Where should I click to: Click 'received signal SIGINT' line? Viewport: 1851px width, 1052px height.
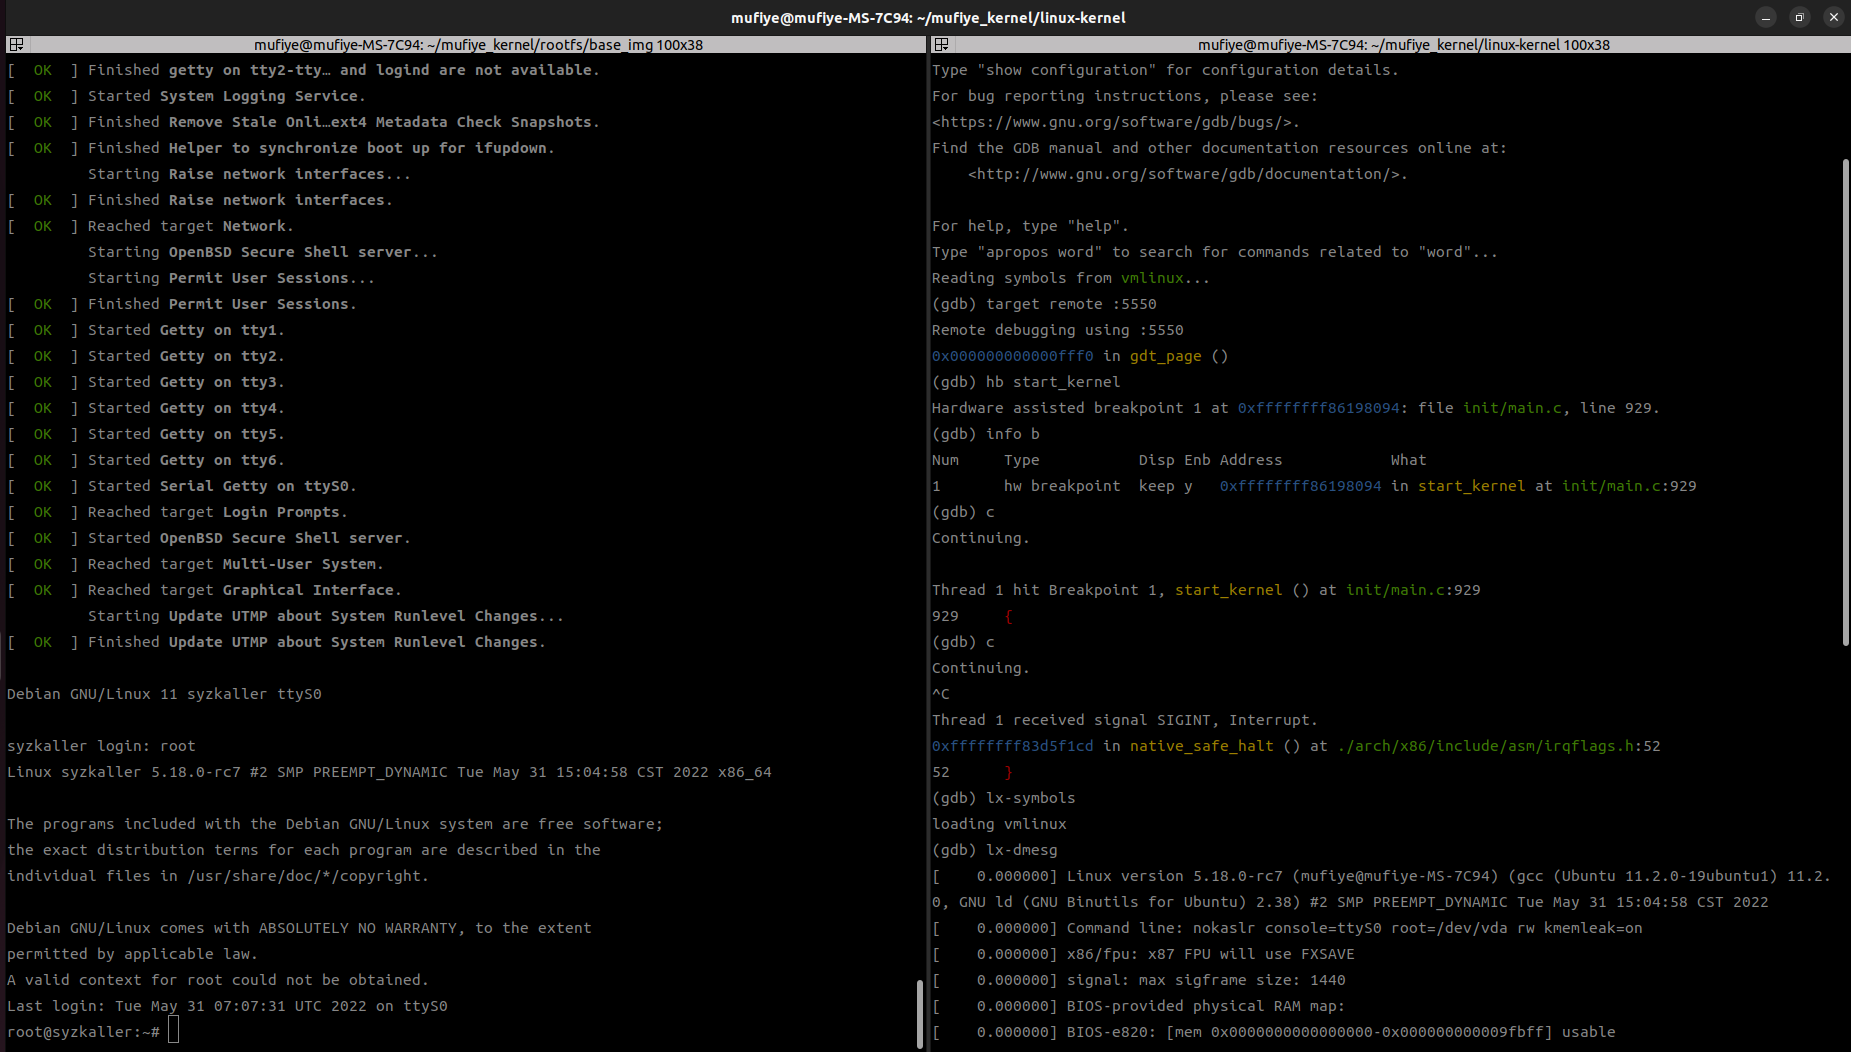pyautogui.click(x=1125, y=720)
